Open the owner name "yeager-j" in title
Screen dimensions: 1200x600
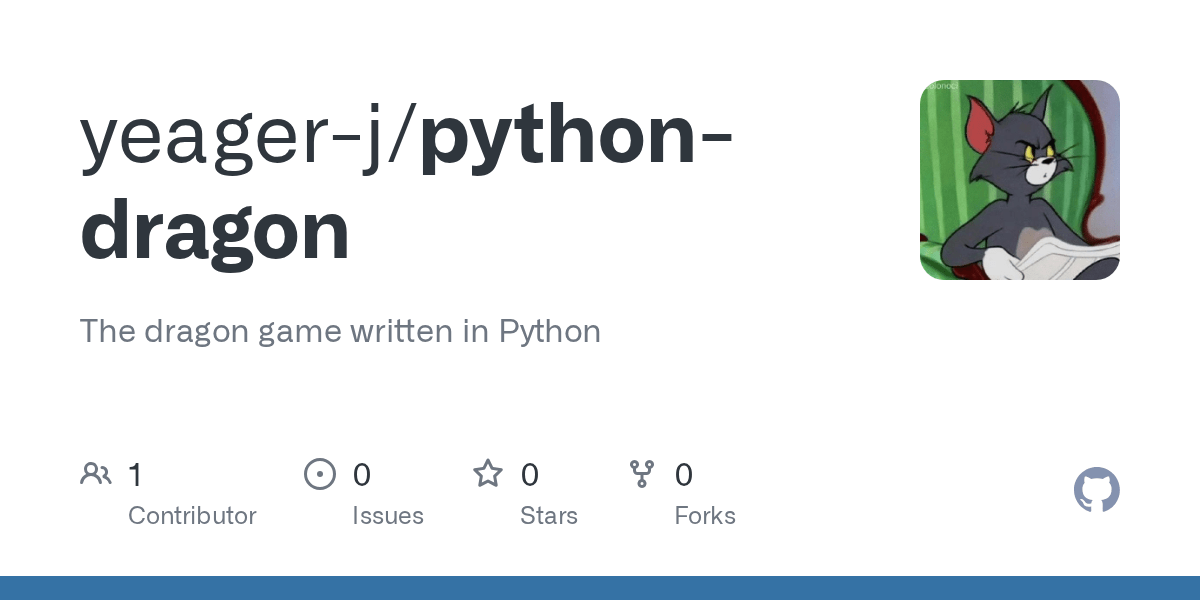tap(240, 137)
